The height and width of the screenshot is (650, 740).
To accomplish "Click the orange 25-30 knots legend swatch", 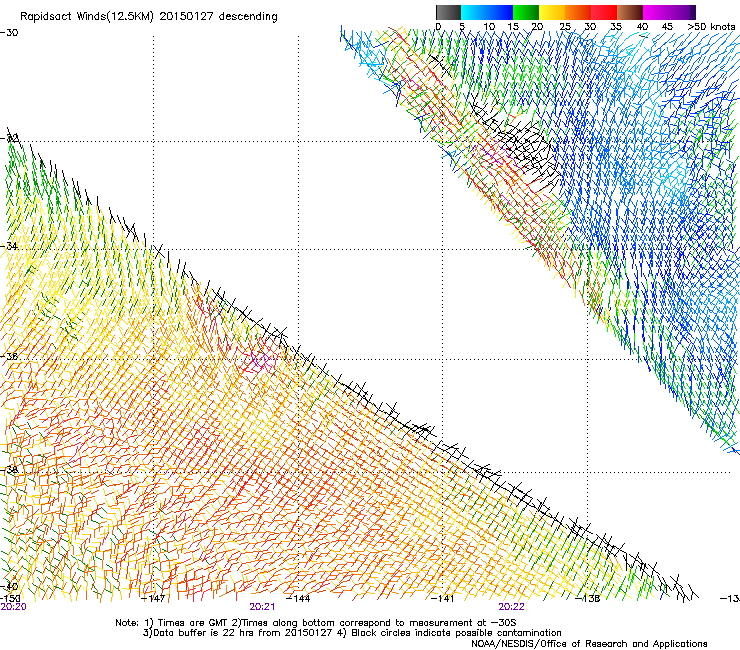I will [x=578, y=12].
